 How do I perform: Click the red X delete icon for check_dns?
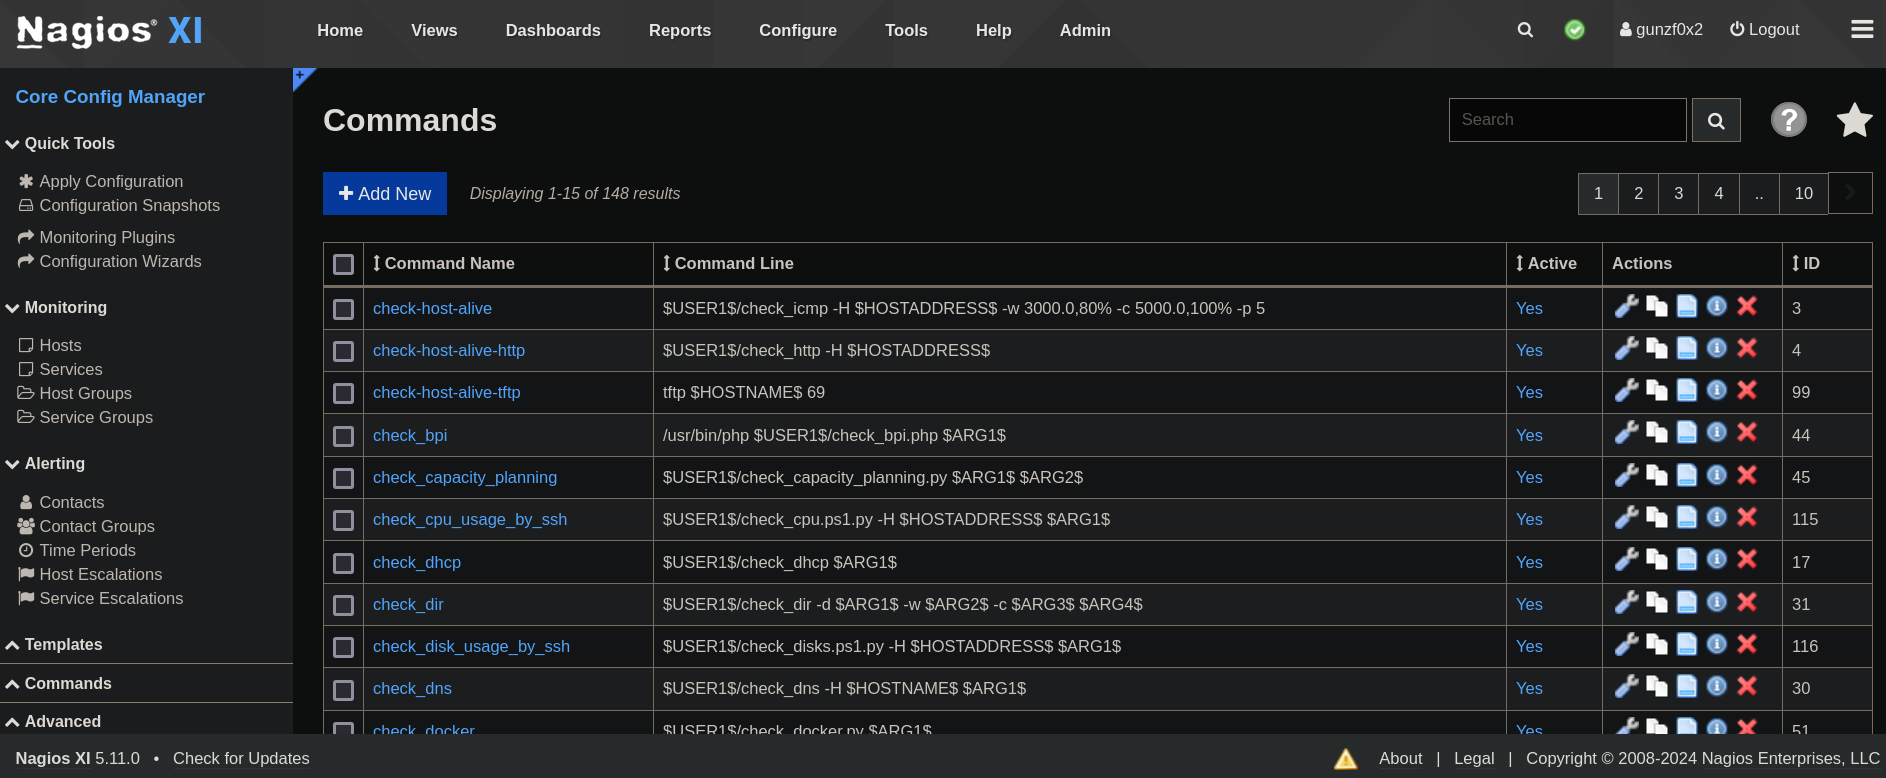1746,686
